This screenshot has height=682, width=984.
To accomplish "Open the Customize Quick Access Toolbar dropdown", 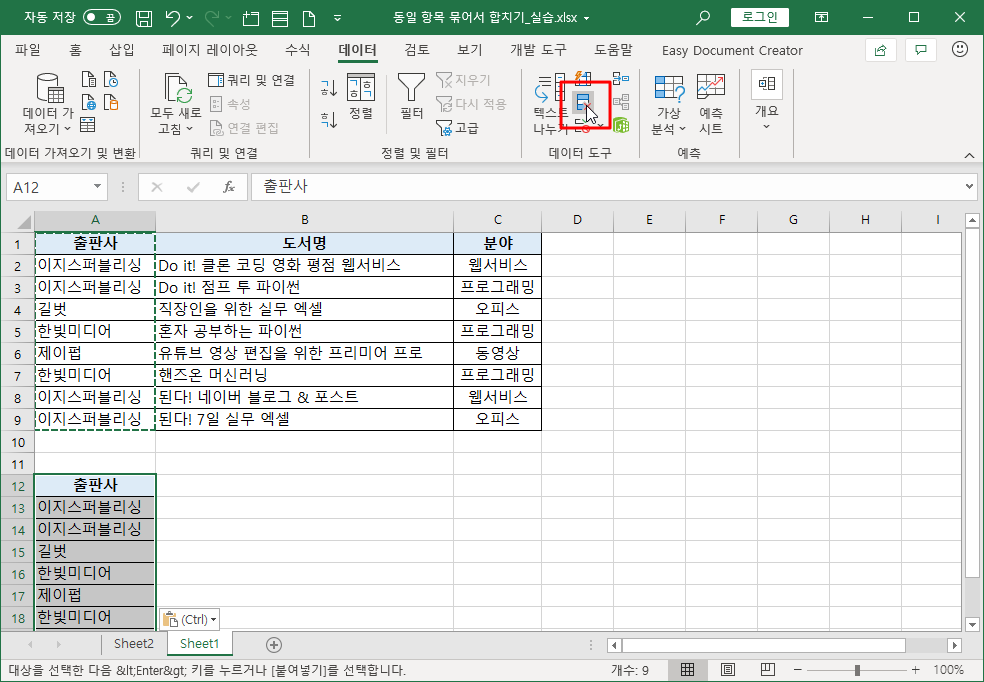I will tap(338, 18).
